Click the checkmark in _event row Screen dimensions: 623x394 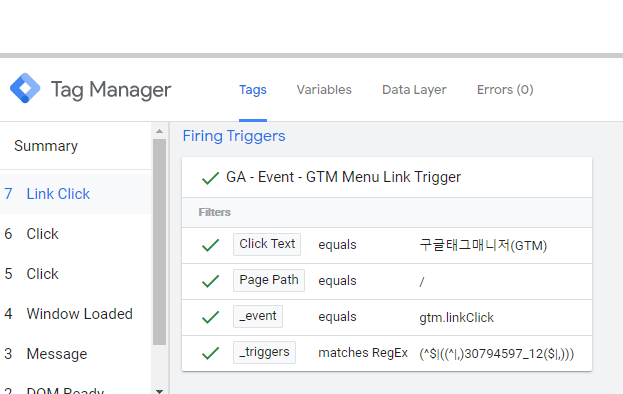(211, 317)
